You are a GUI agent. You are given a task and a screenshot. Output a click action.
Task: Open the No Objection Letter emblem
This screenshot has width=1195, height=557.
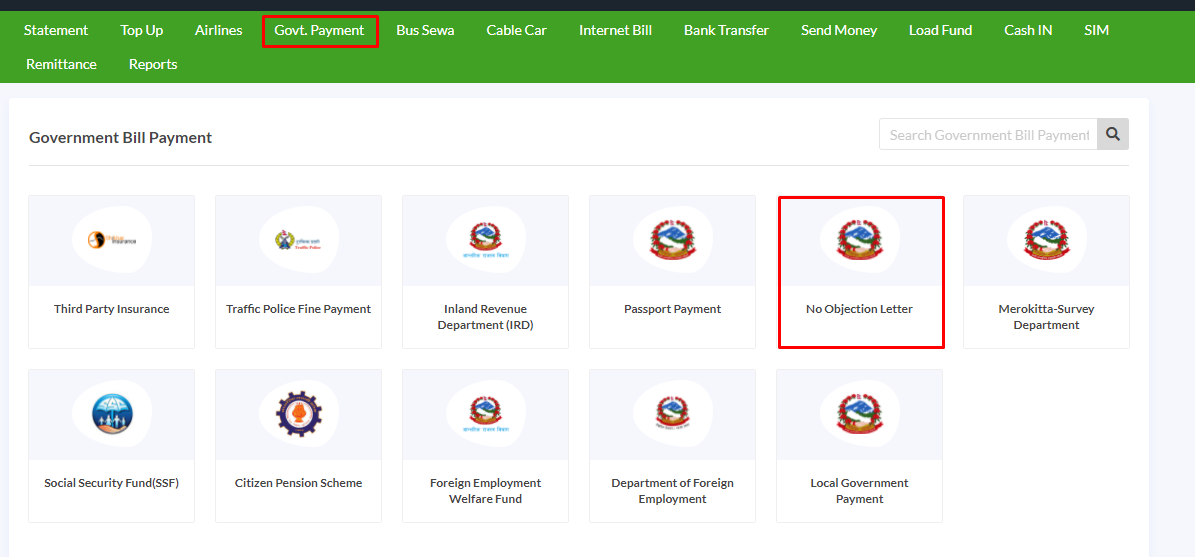tap(859, 241)
